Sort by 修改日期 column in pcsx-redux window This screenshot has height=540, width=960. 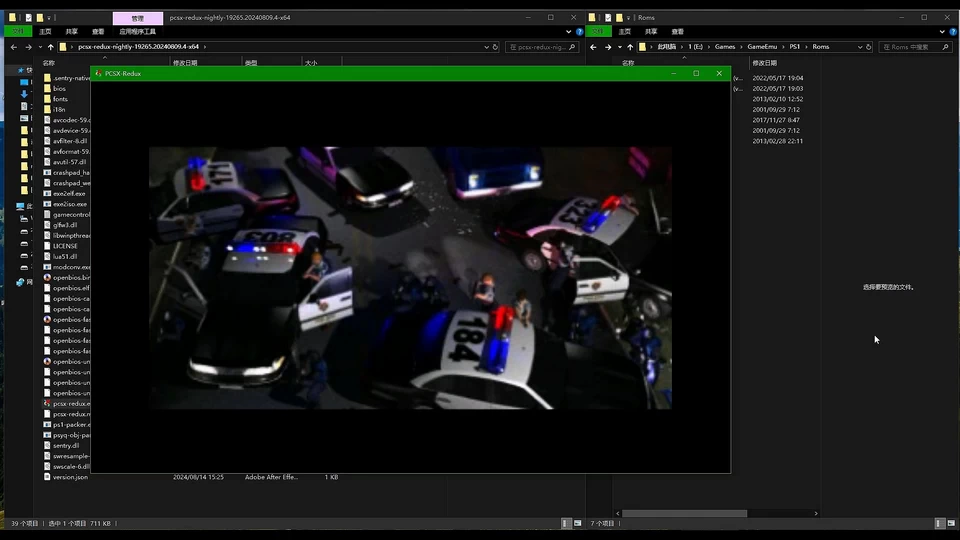[185, 63]
